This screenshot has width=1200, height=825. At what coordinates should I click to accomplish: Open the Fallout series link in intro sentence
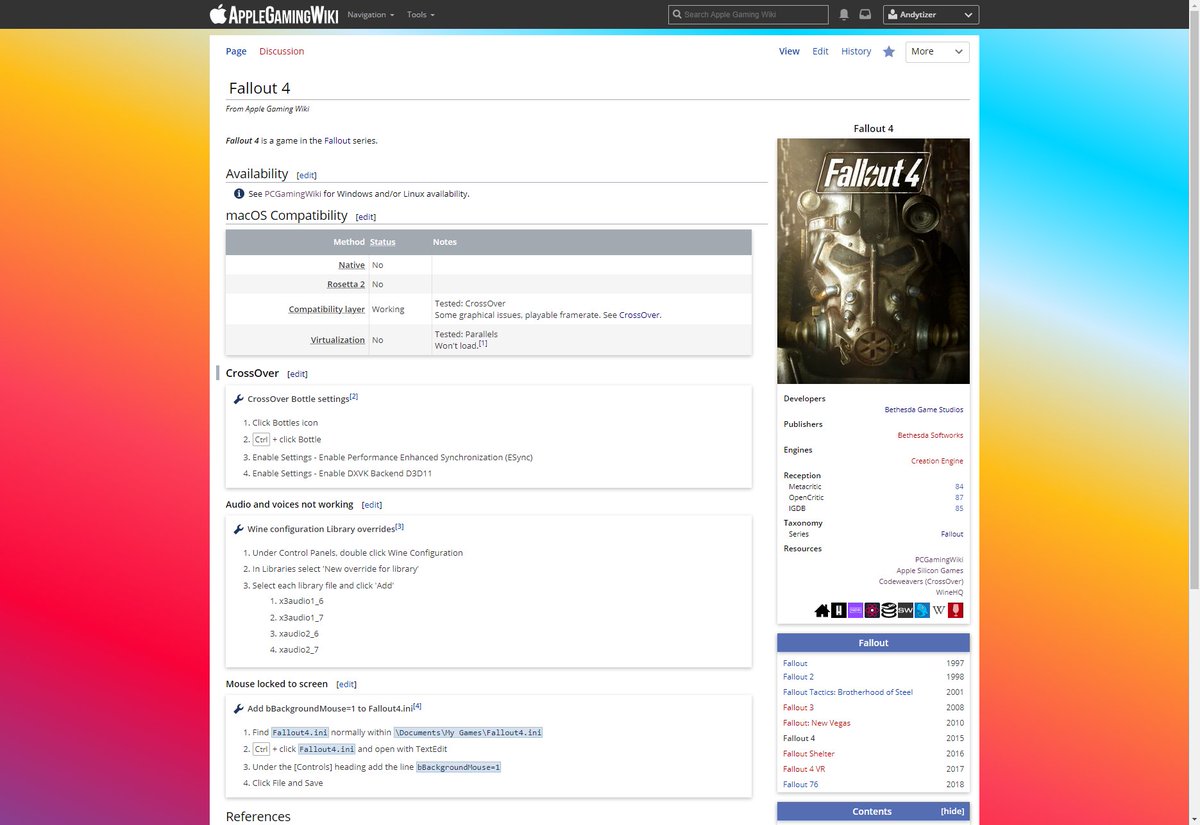coord(337,141)
